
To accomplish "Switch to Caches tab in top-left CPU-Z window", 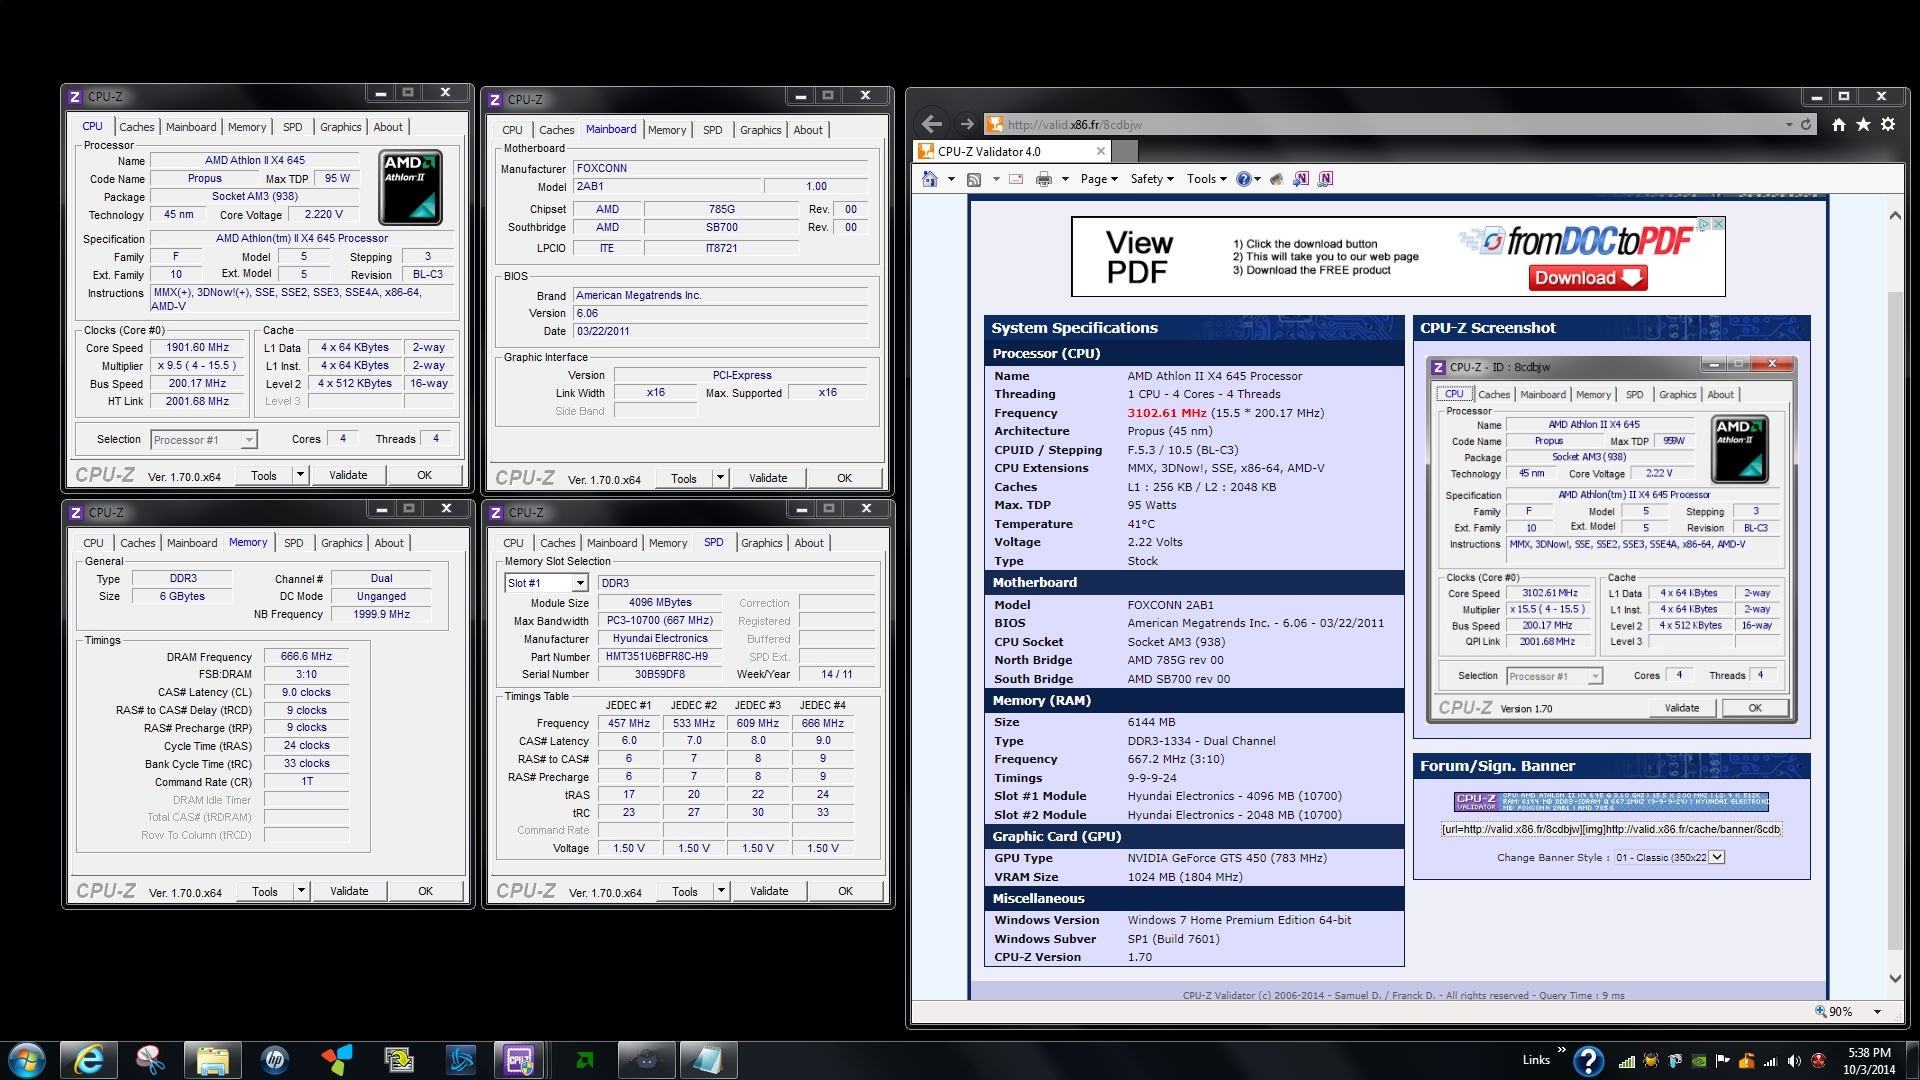I will (137, 127).
